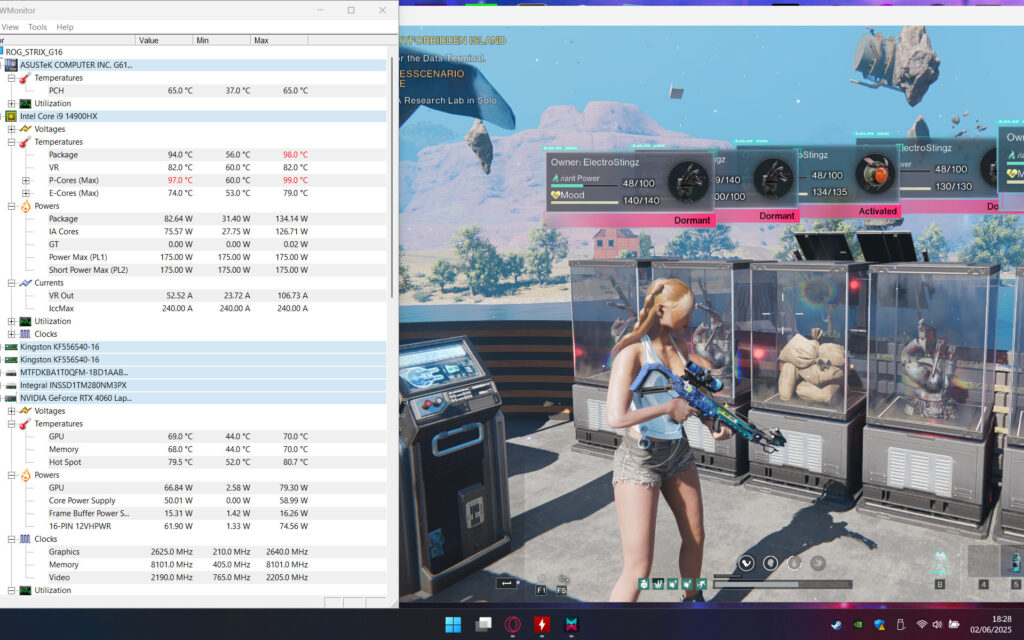This screenshot has height=640, width=1024.
Task: Collapse the Intel Powers section
Action: pyautogui.click(x=11, y=206)
